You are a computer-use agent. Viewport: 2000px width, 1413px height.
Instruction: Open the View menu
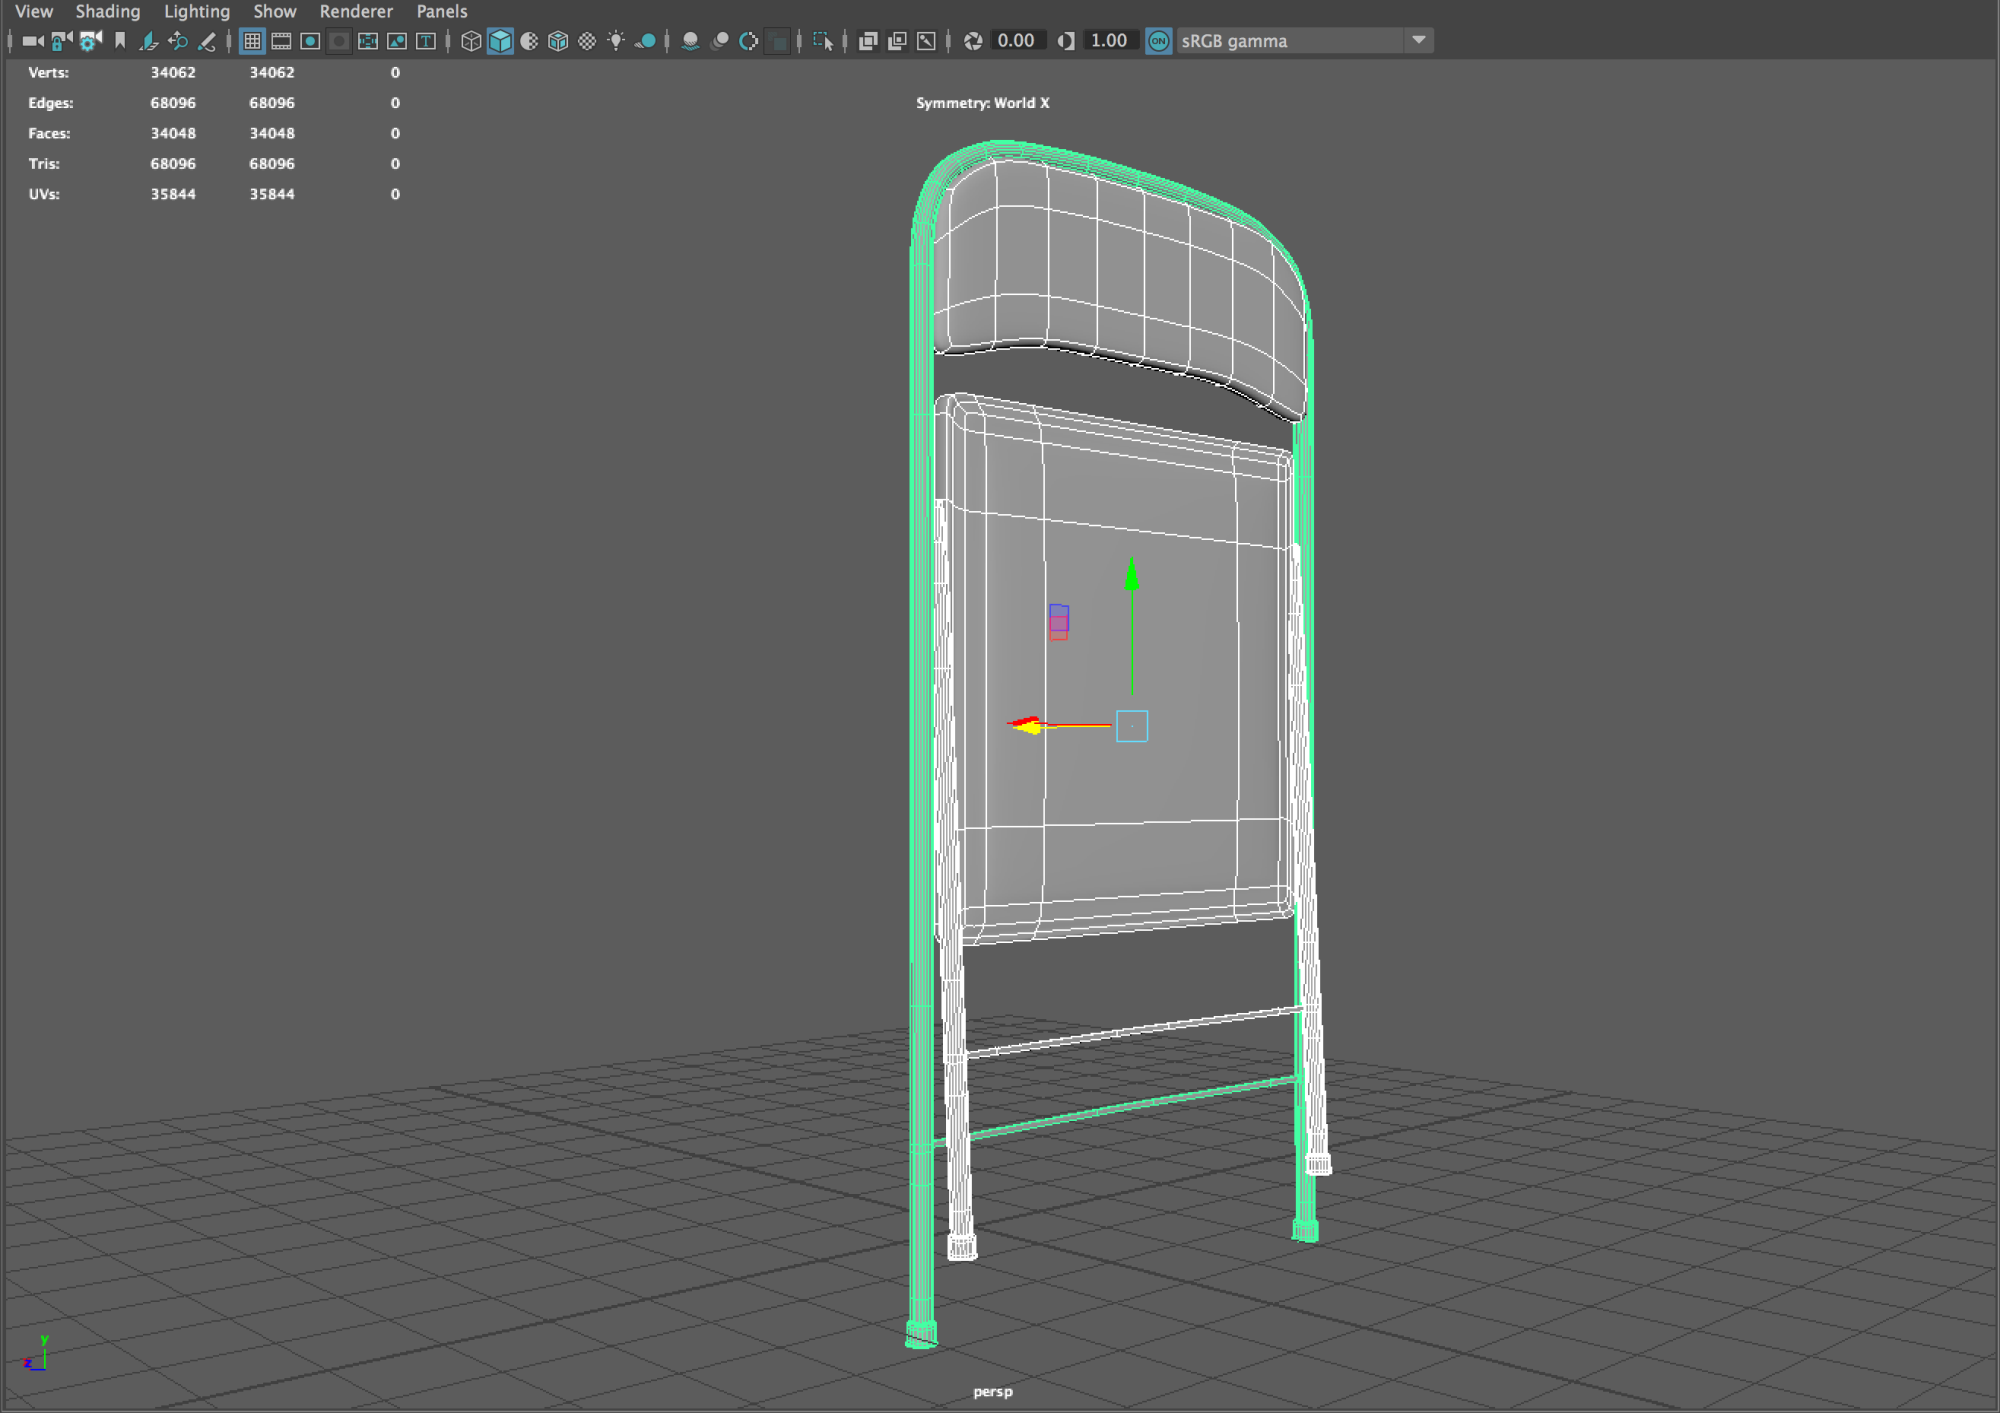[34, 11]
